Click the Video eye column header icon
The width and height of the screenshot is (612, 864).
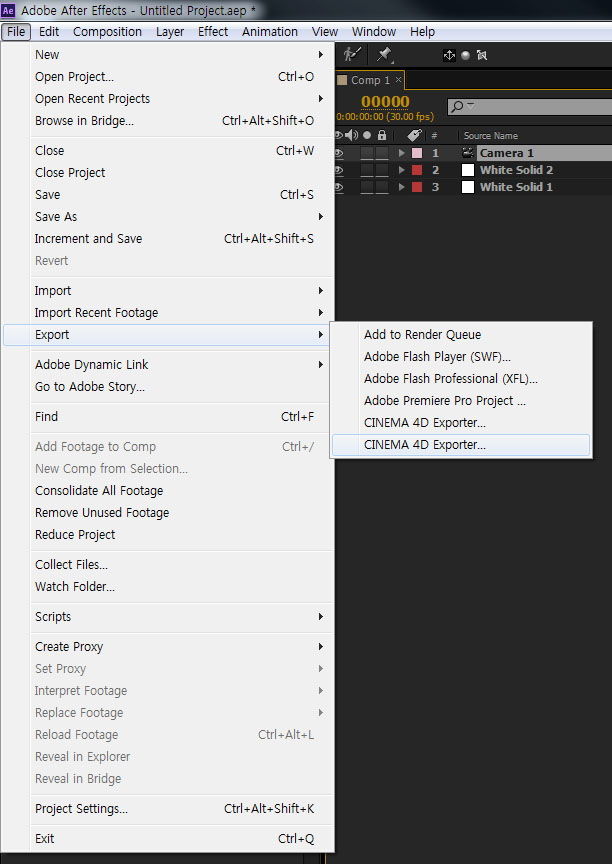click(x=339, y=135)
